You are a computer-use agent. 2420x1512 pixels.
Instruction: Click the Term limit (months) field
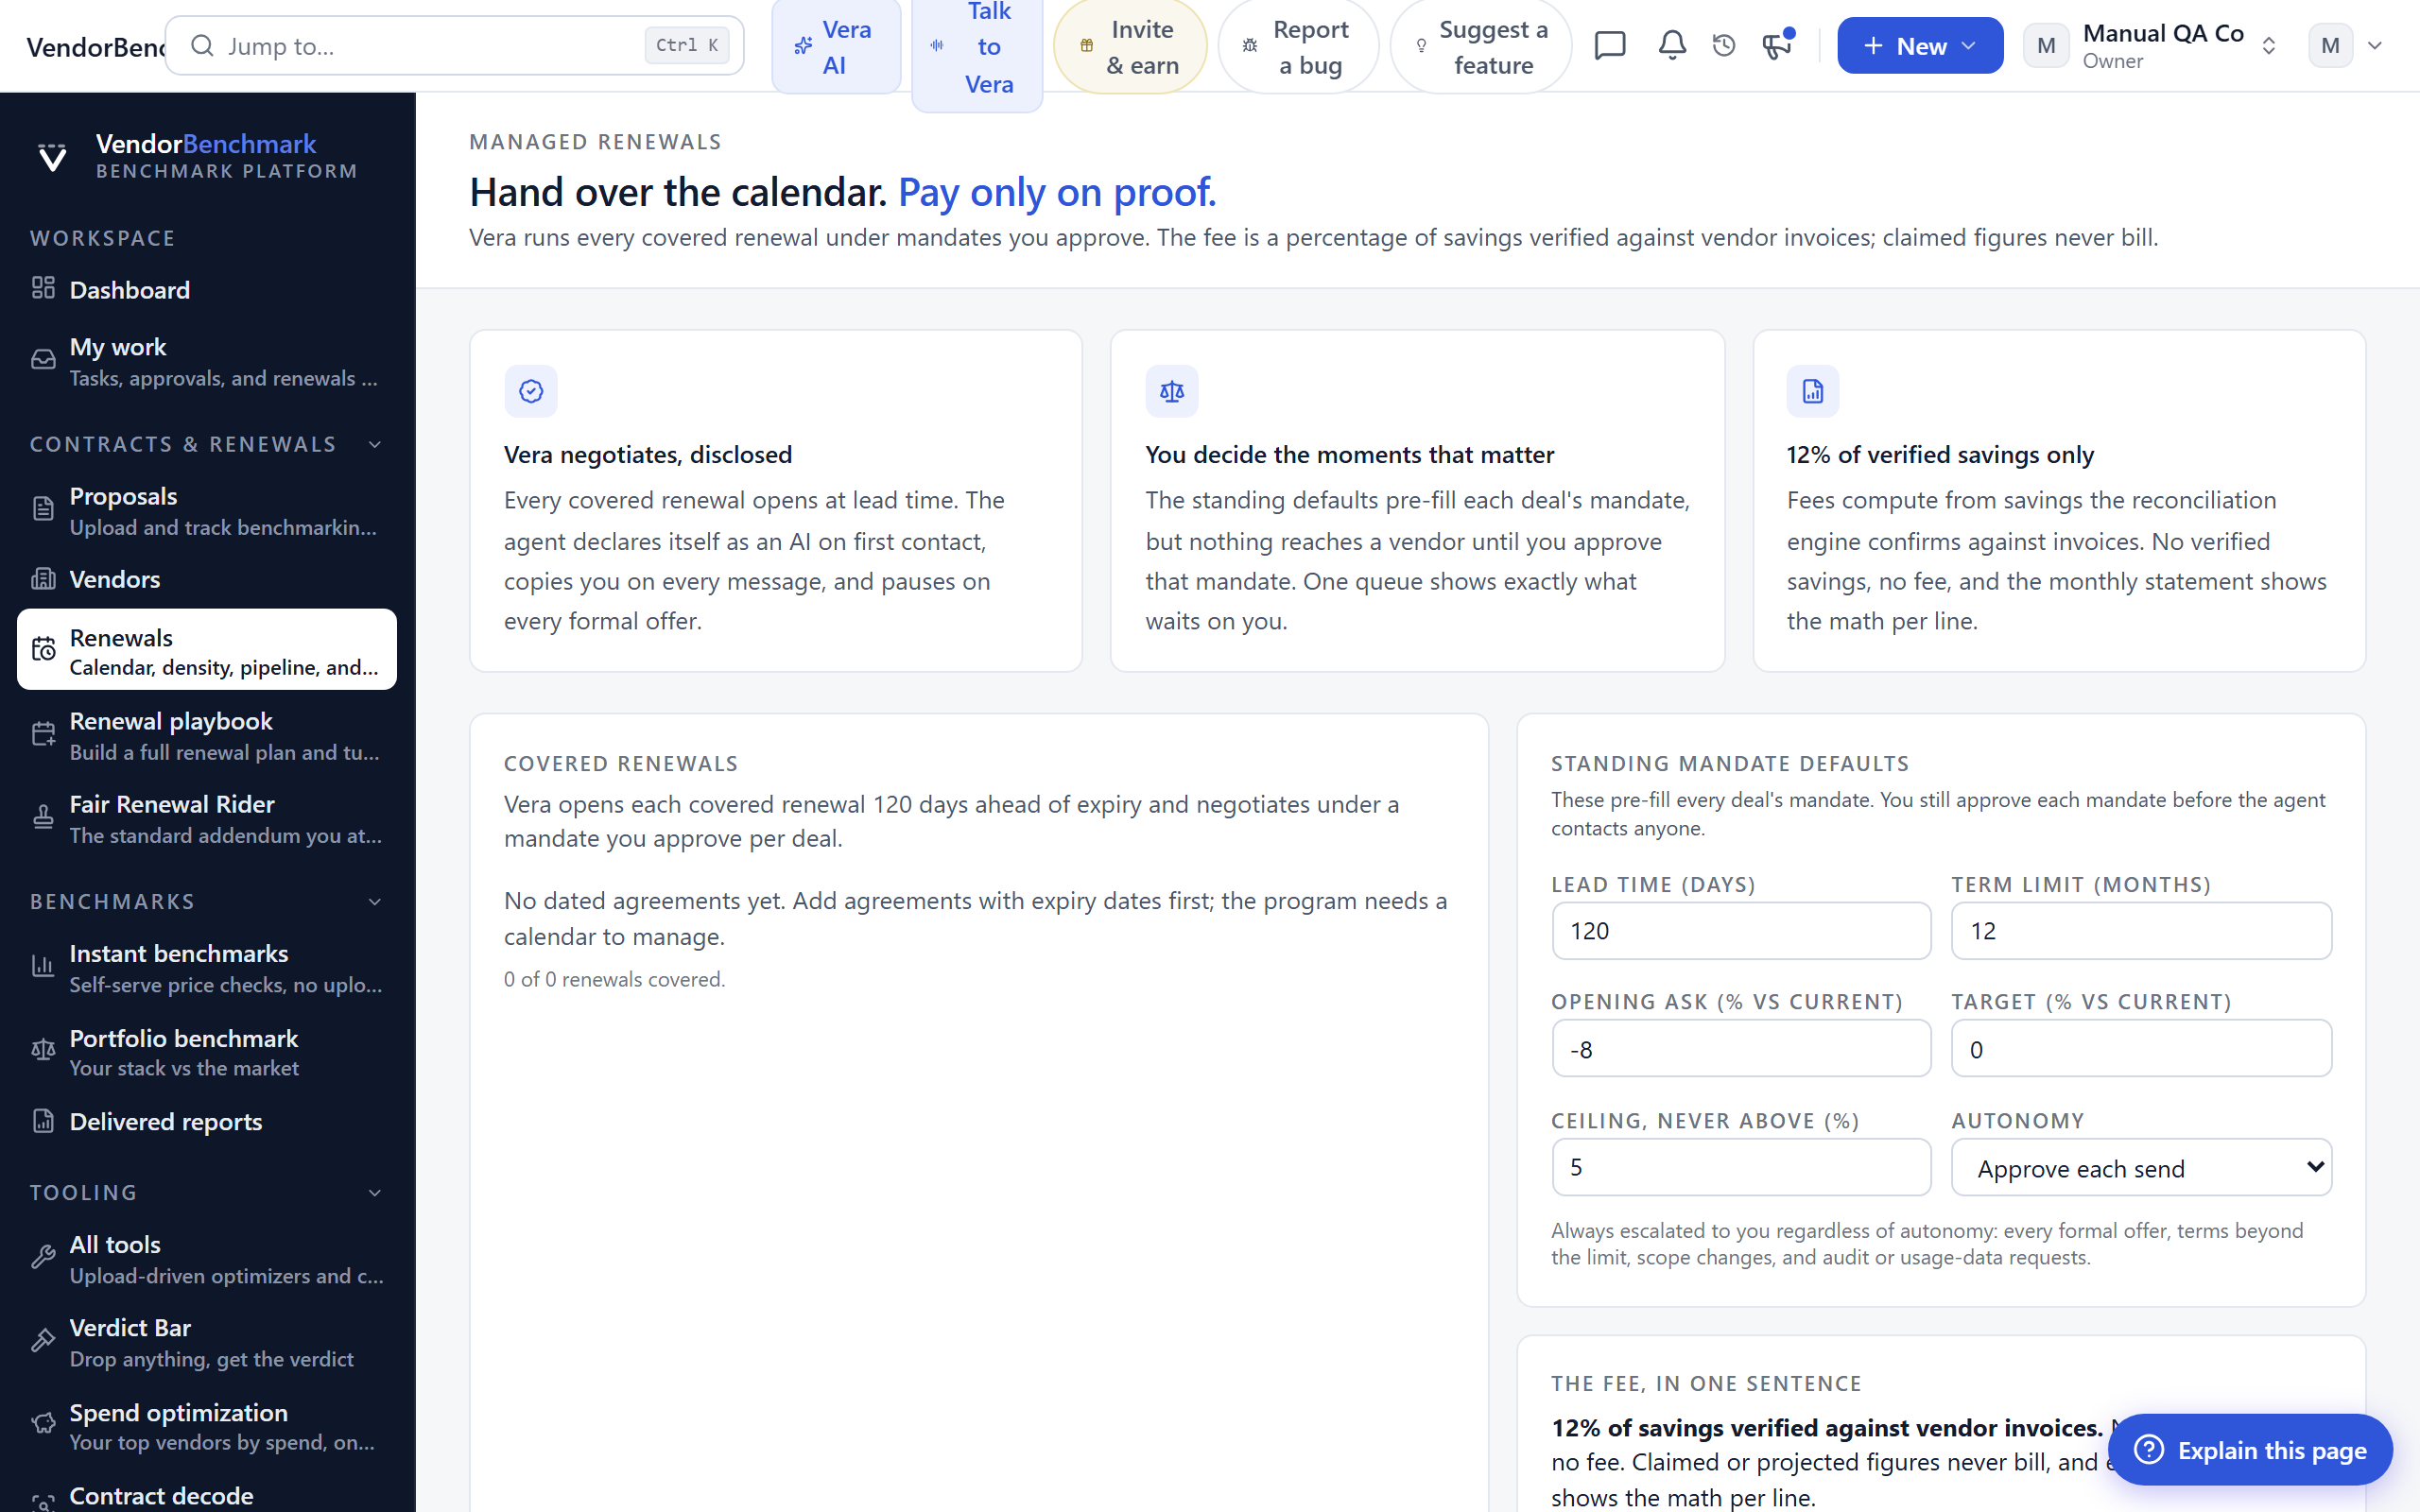coord(2141,931)
